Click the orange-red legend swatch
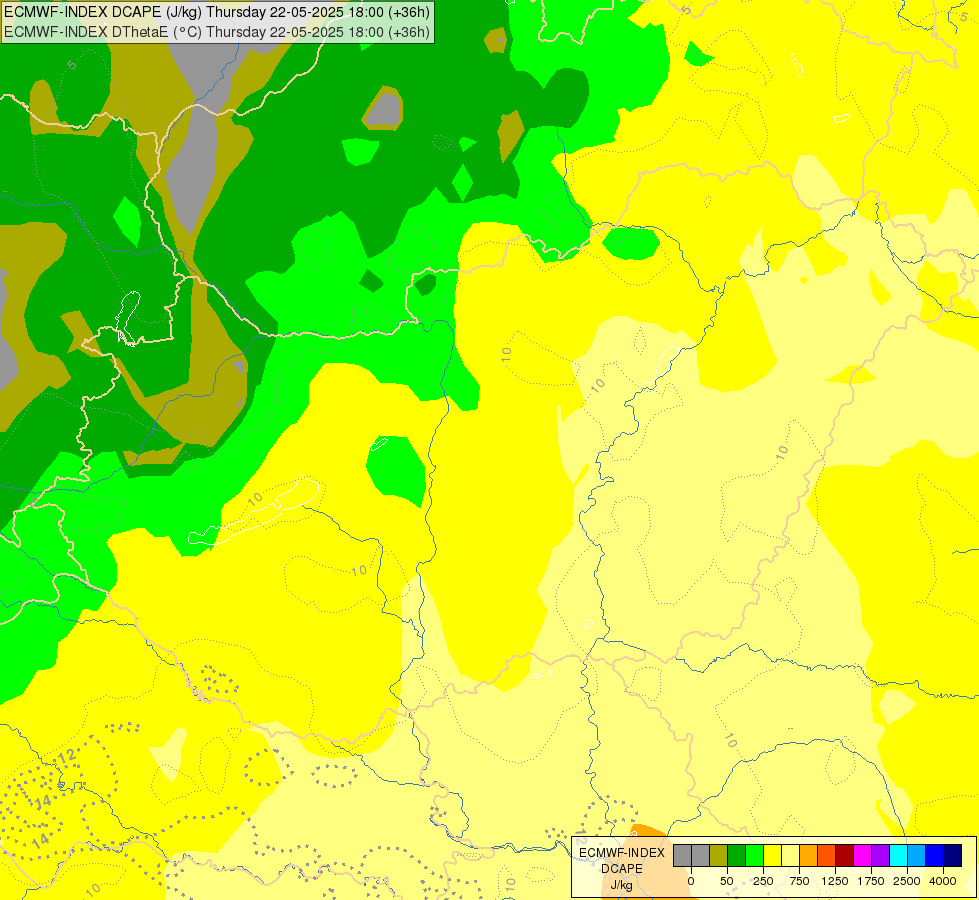This screenshot has height=900, width=979. (827, 856)
